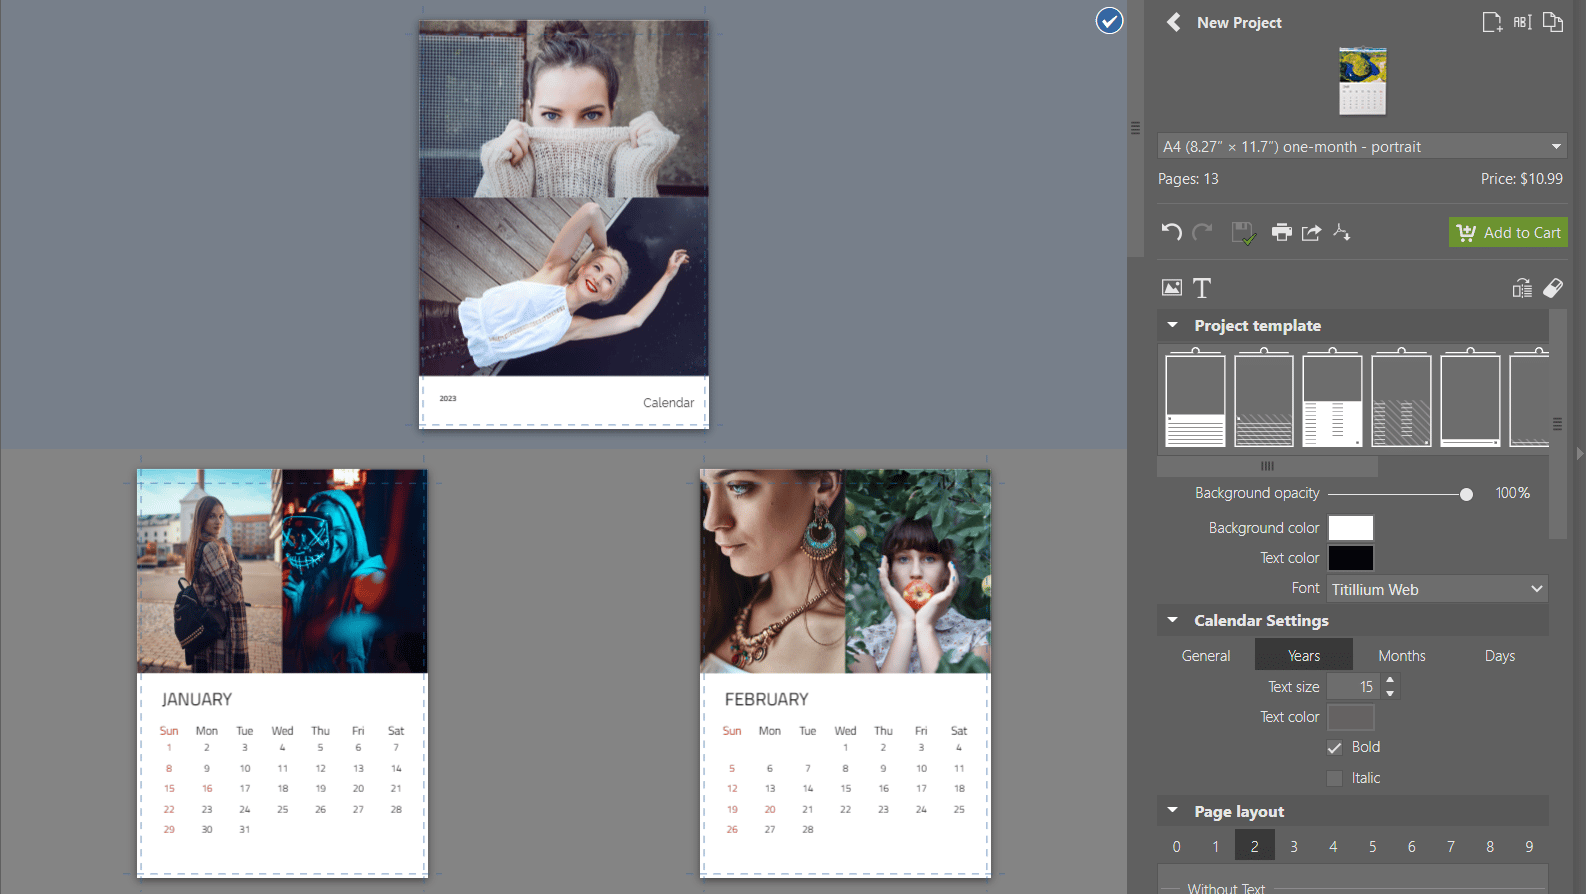Click the Add to Cart button
Image resolution: width=1586 pixels, height=894 pixels.
coord(1508,233)
